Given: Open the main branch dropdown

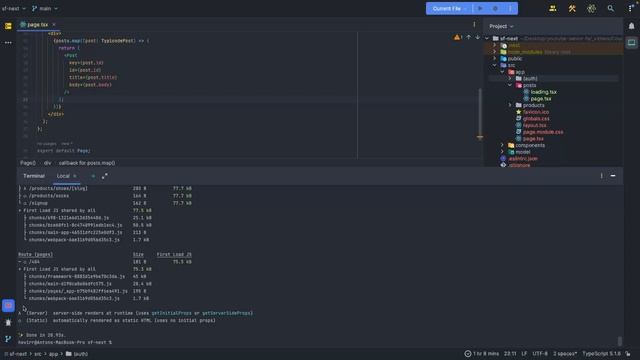Looking at the screenshot, I should coord(45,9).
